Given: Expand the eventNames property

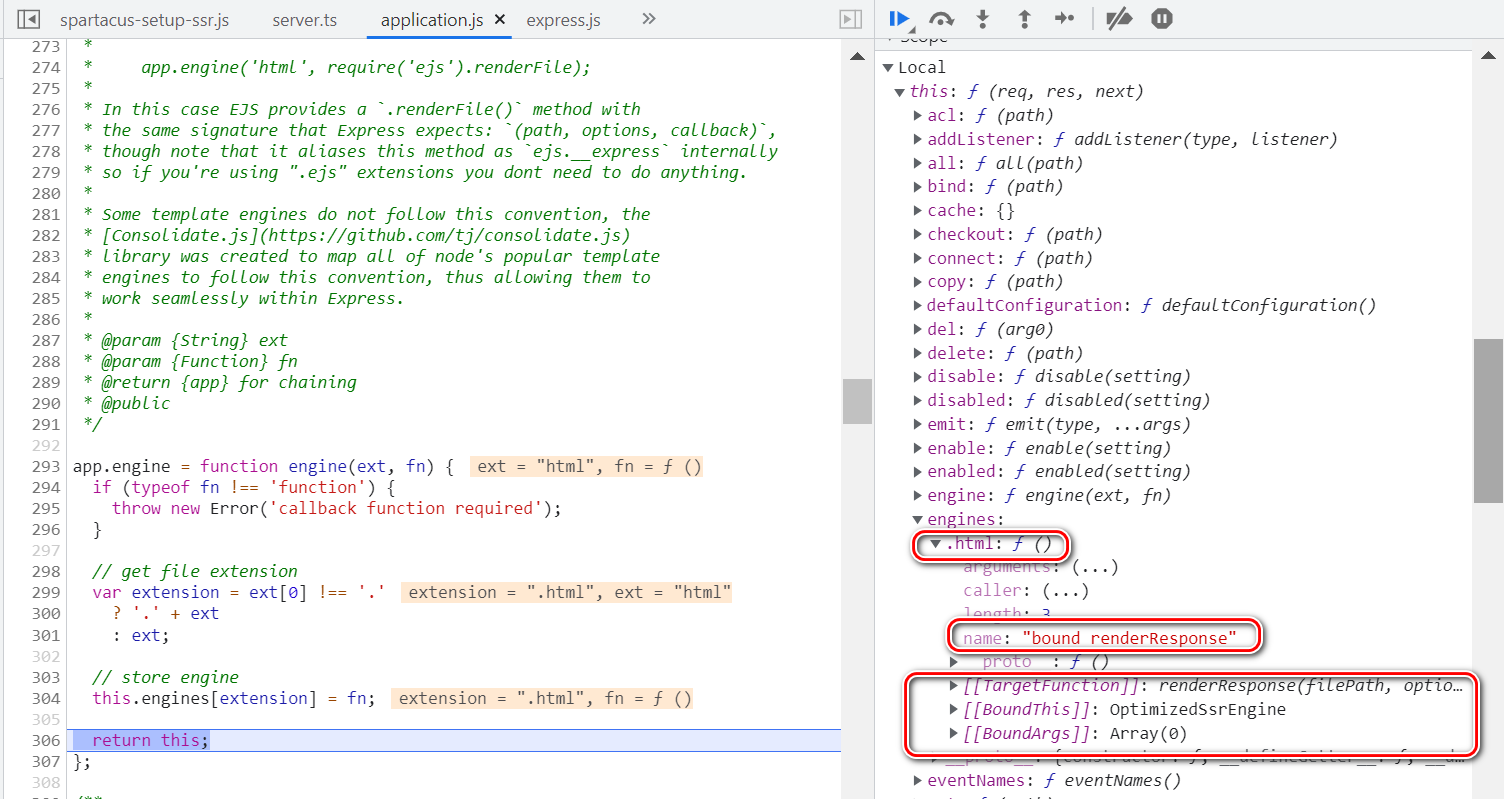Looking at the screenshot, I should pos(917,780).
